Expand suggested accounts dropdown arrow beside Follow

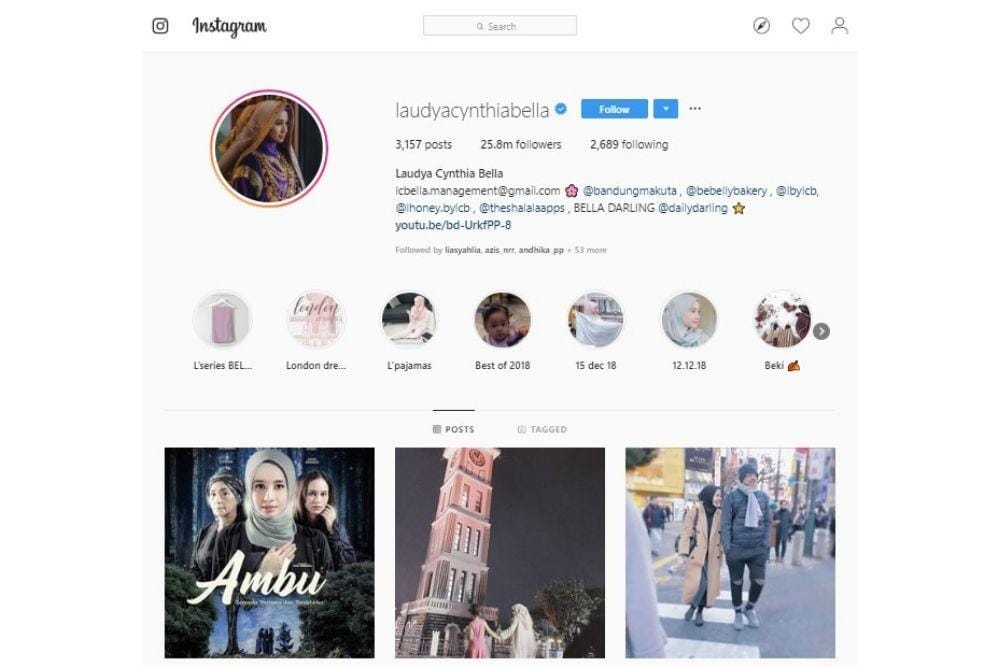[666, 109]
